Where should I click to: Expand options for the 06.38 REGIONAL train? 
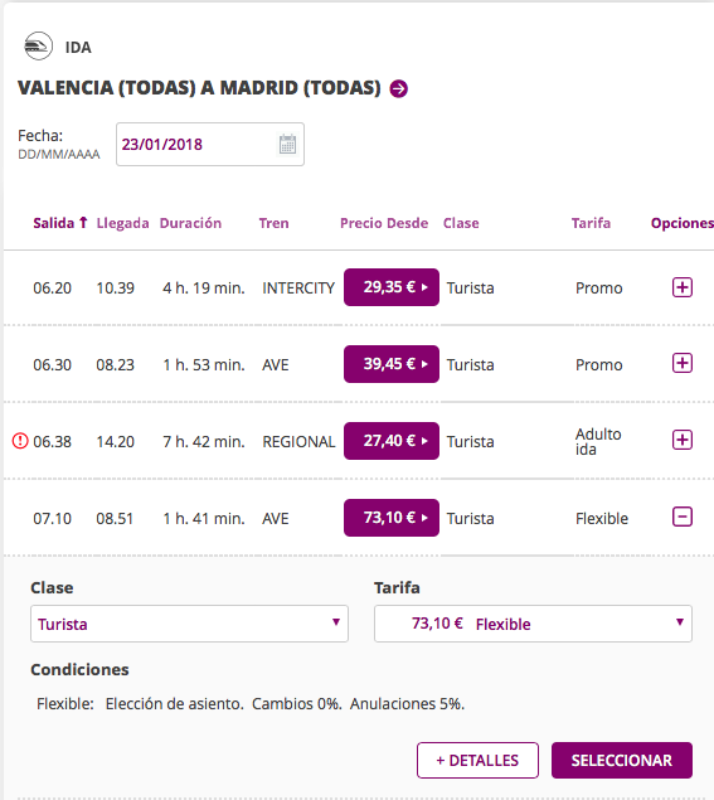pos(682,440)
